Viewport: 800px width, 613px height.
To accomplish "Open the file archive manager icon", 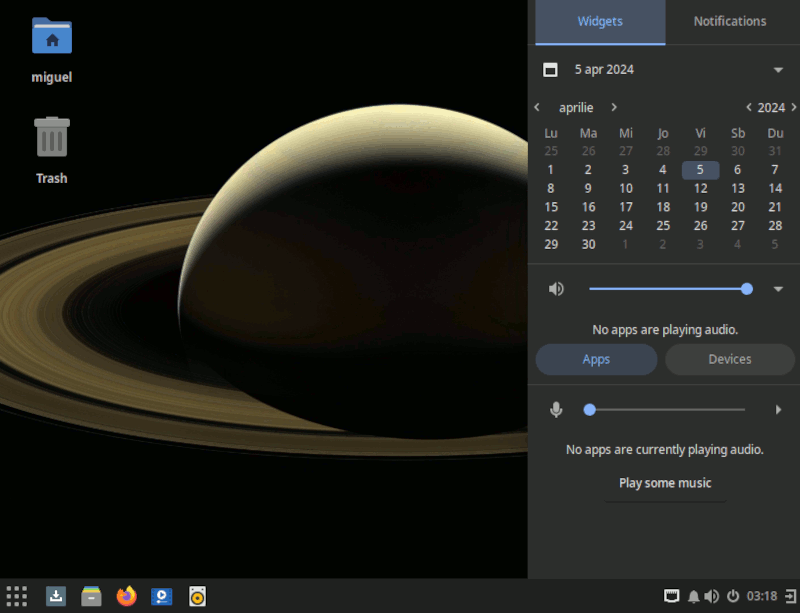I will tap(91, 597).
